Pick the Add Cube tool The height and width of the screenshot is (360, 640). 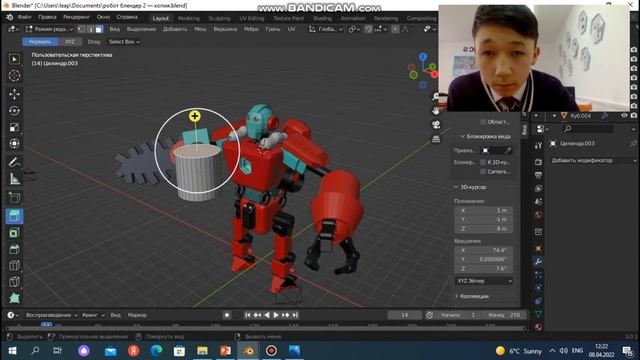(x=14, y=198)
